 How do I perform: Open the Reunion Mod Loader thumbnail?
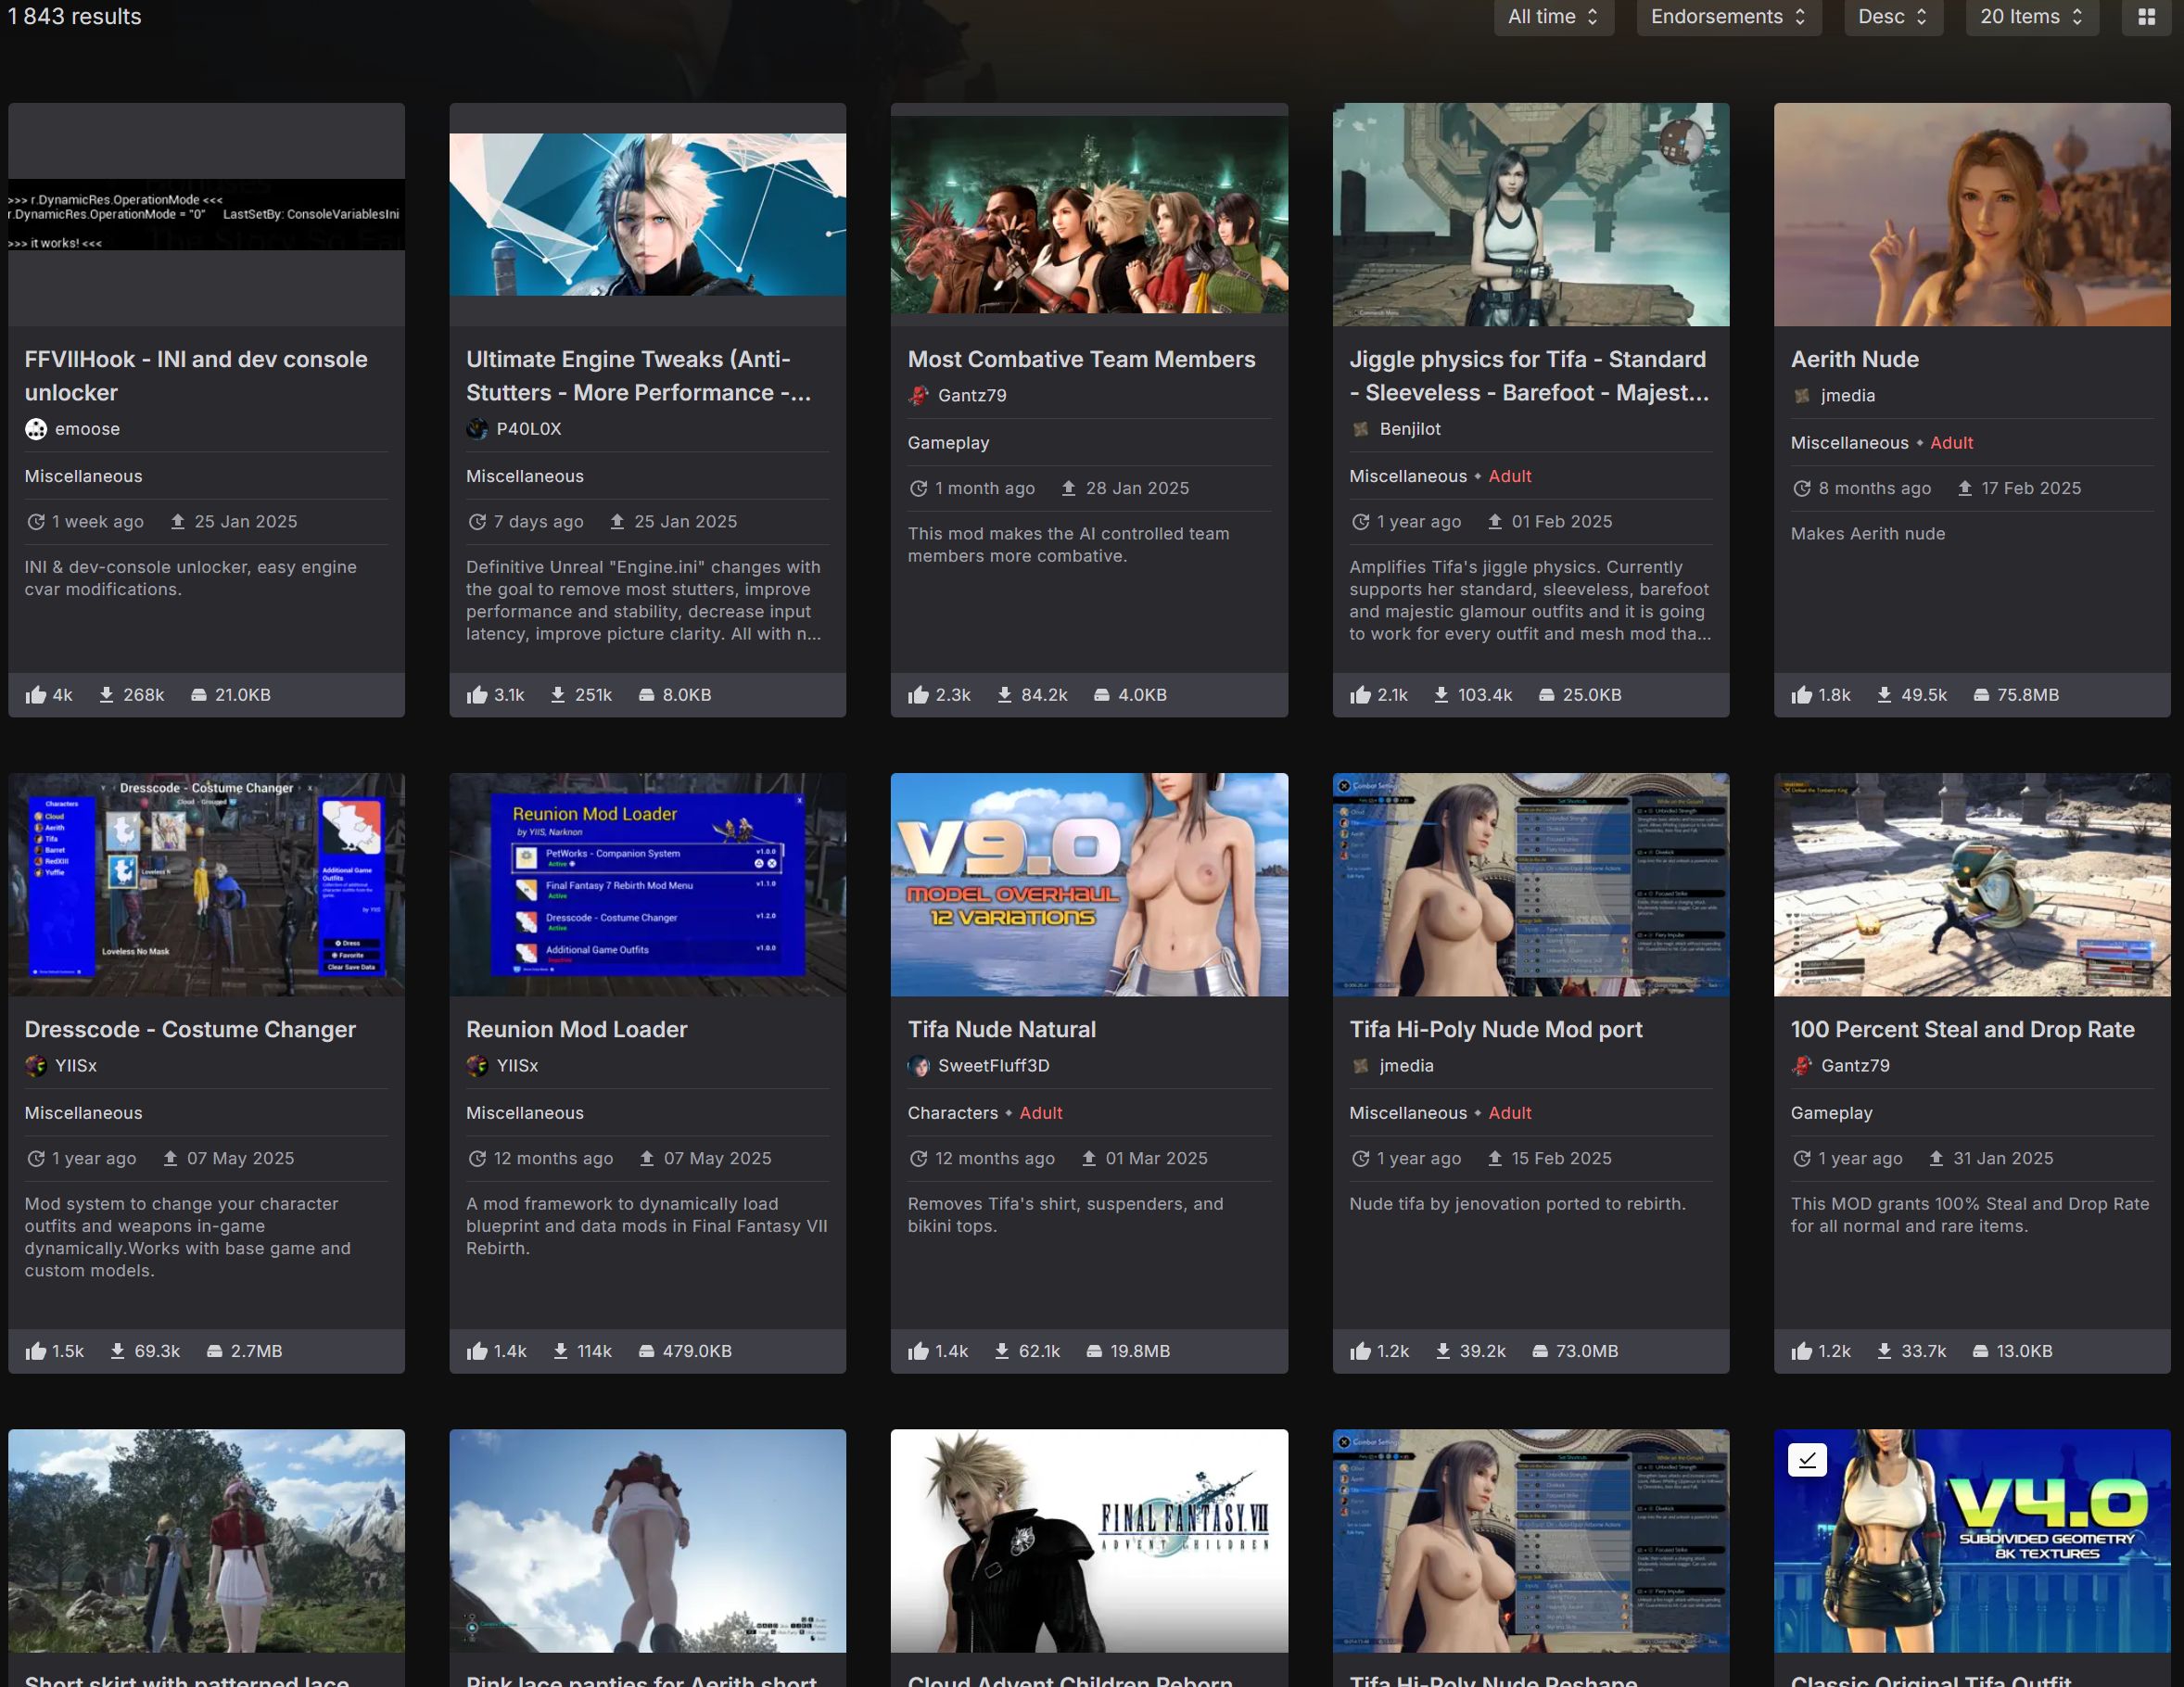647,884
